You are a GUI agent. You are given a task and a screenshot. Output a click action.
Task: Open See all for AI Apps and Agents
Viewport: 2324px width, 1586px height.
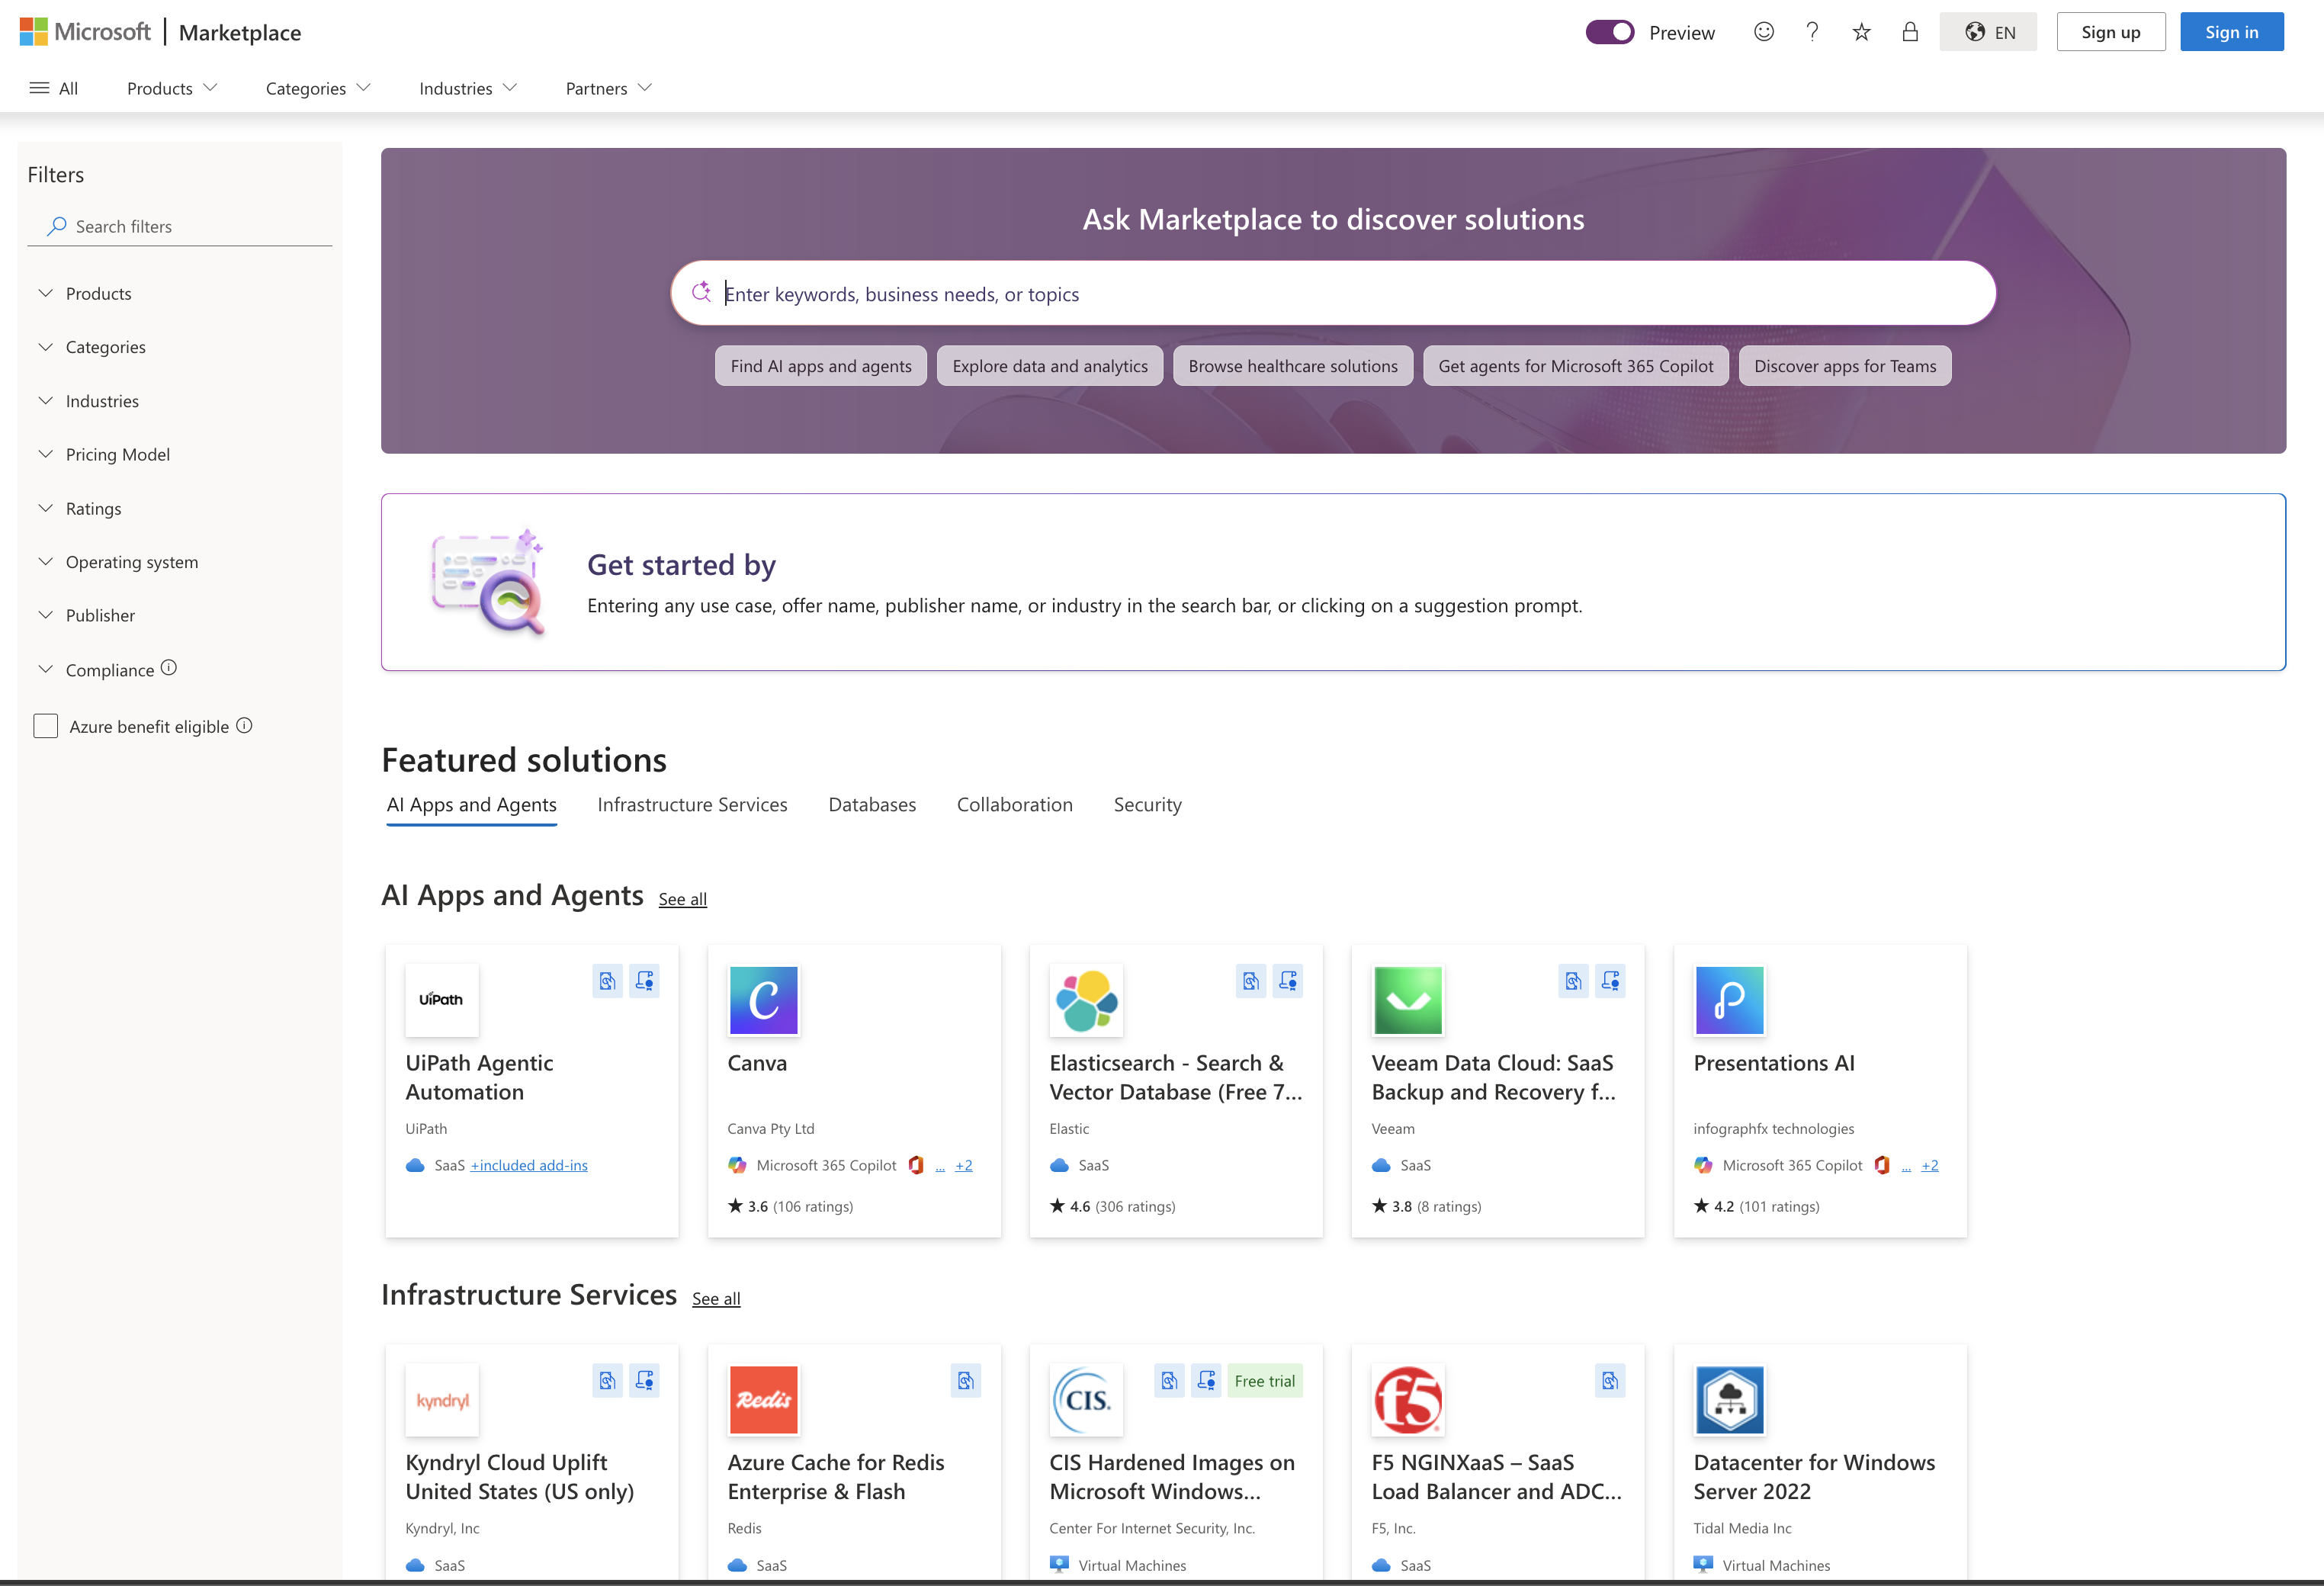(x=682, y=899)
